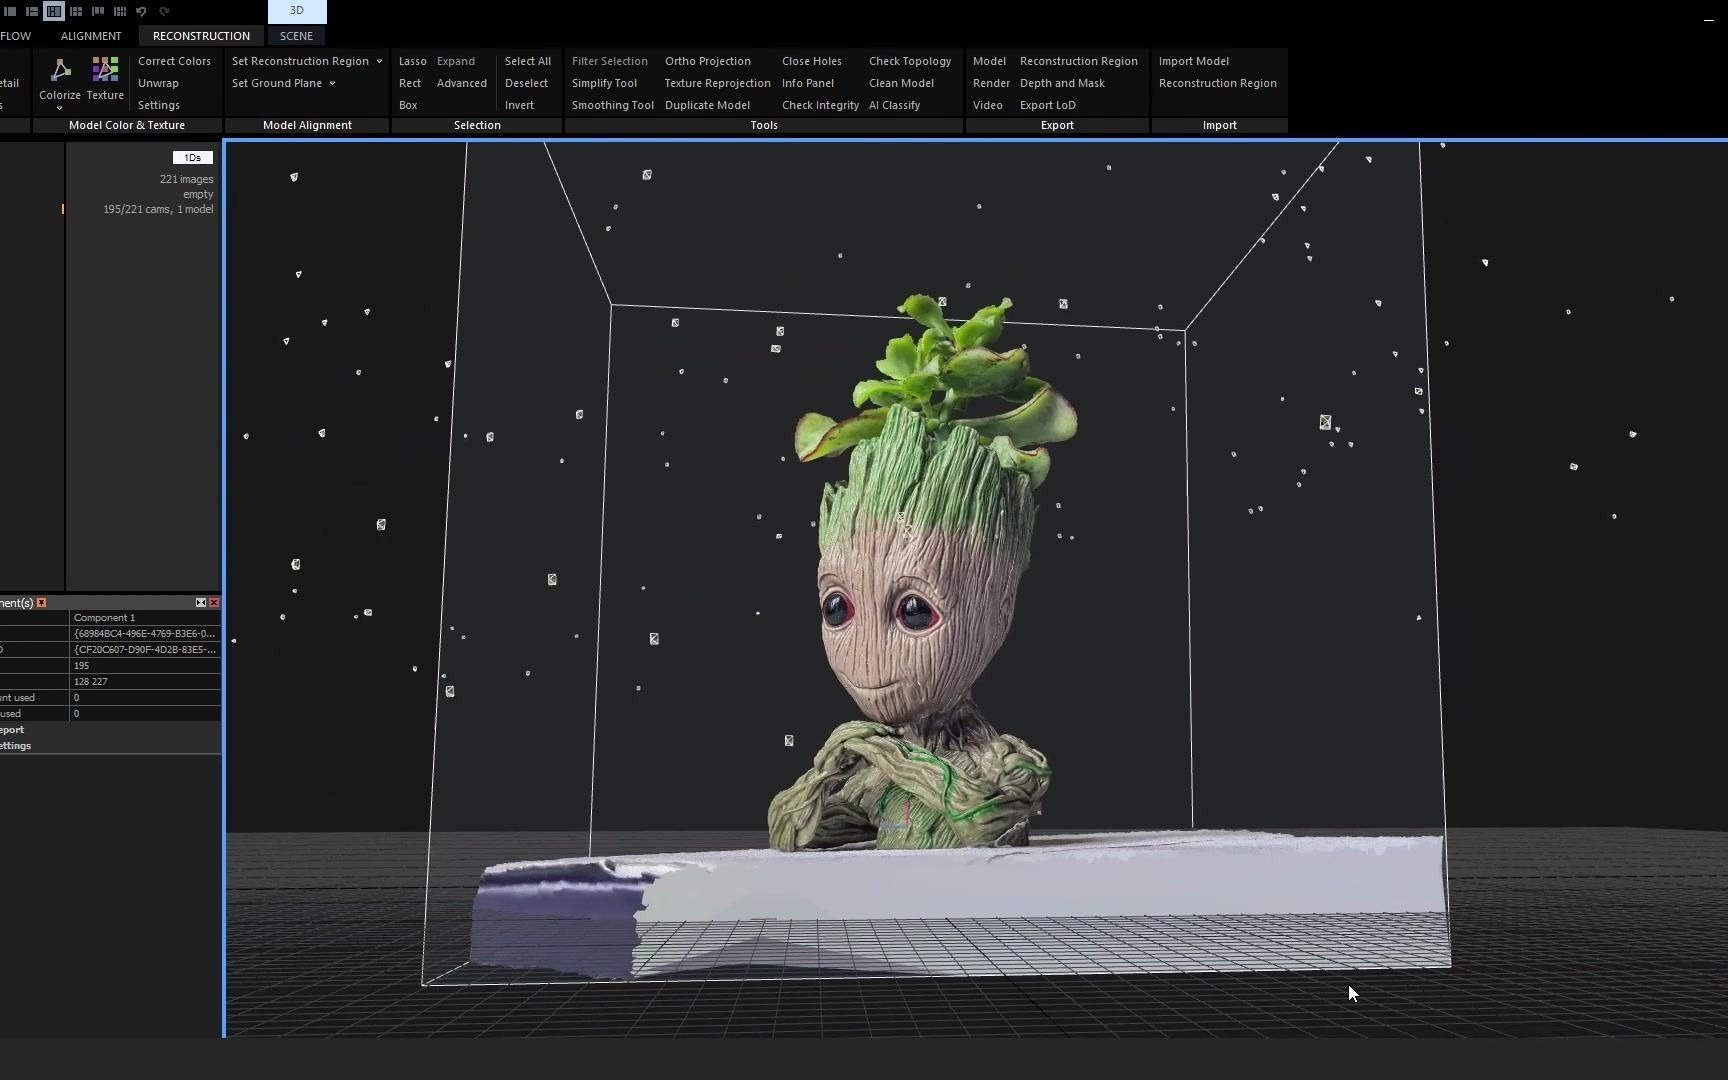Click the '195' value cell
The height and width of the screenshot is (1080, 1728).
tap(145, 665)
